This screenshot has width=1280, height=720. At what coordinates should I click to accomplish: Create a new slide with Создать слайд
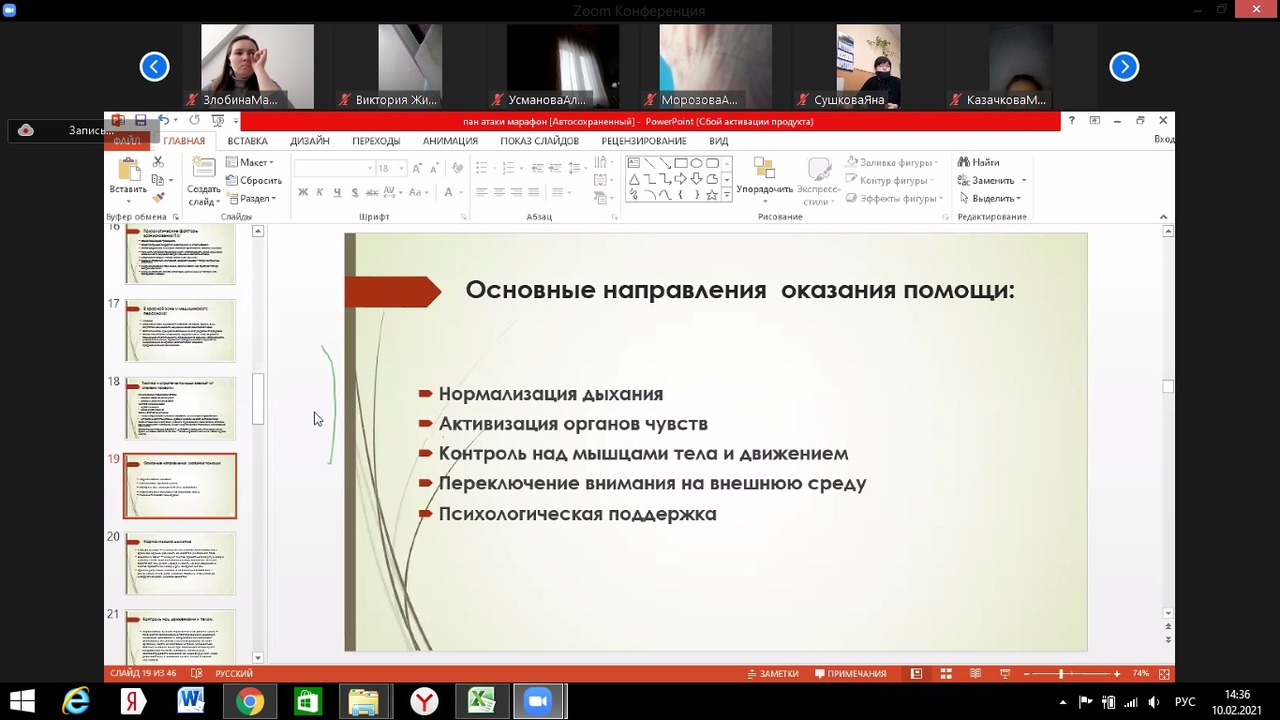pos(204,172)
